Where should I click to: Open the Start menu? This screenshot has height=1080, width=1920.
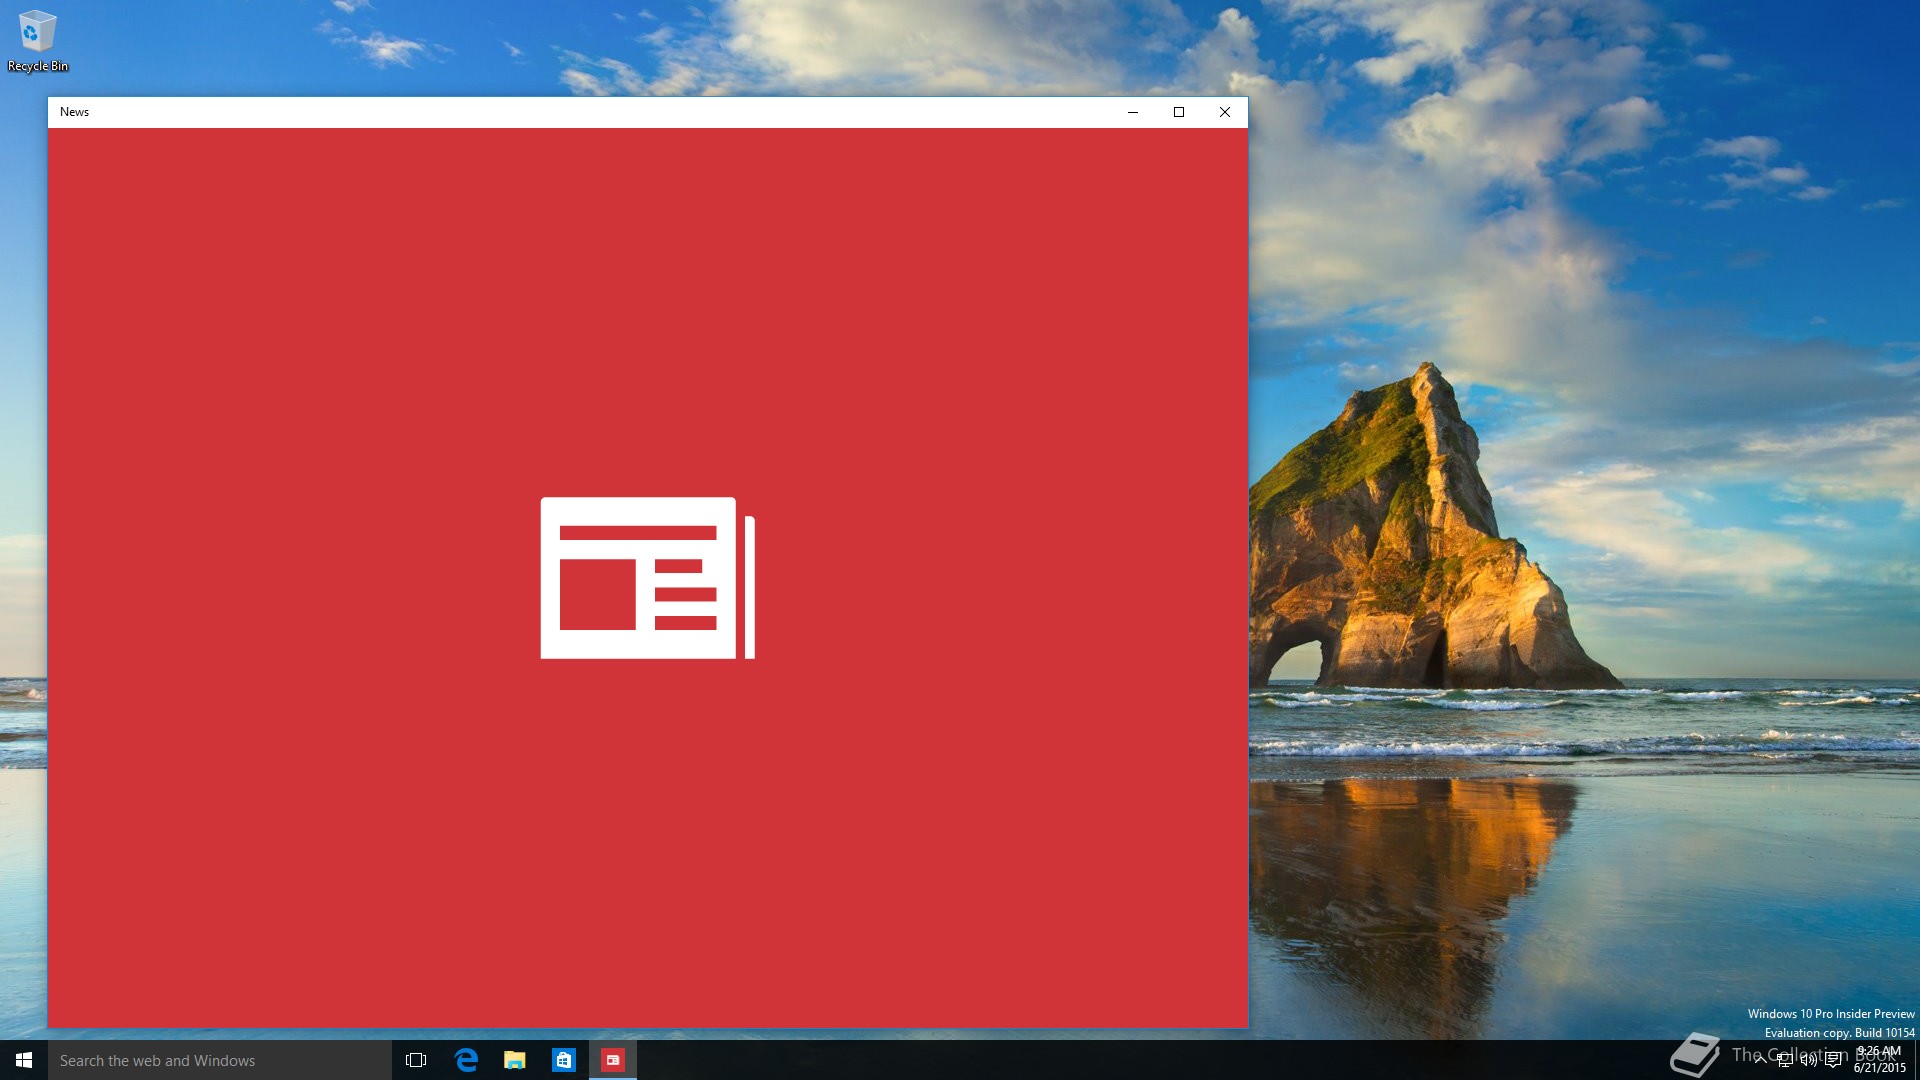(24, 1060)
